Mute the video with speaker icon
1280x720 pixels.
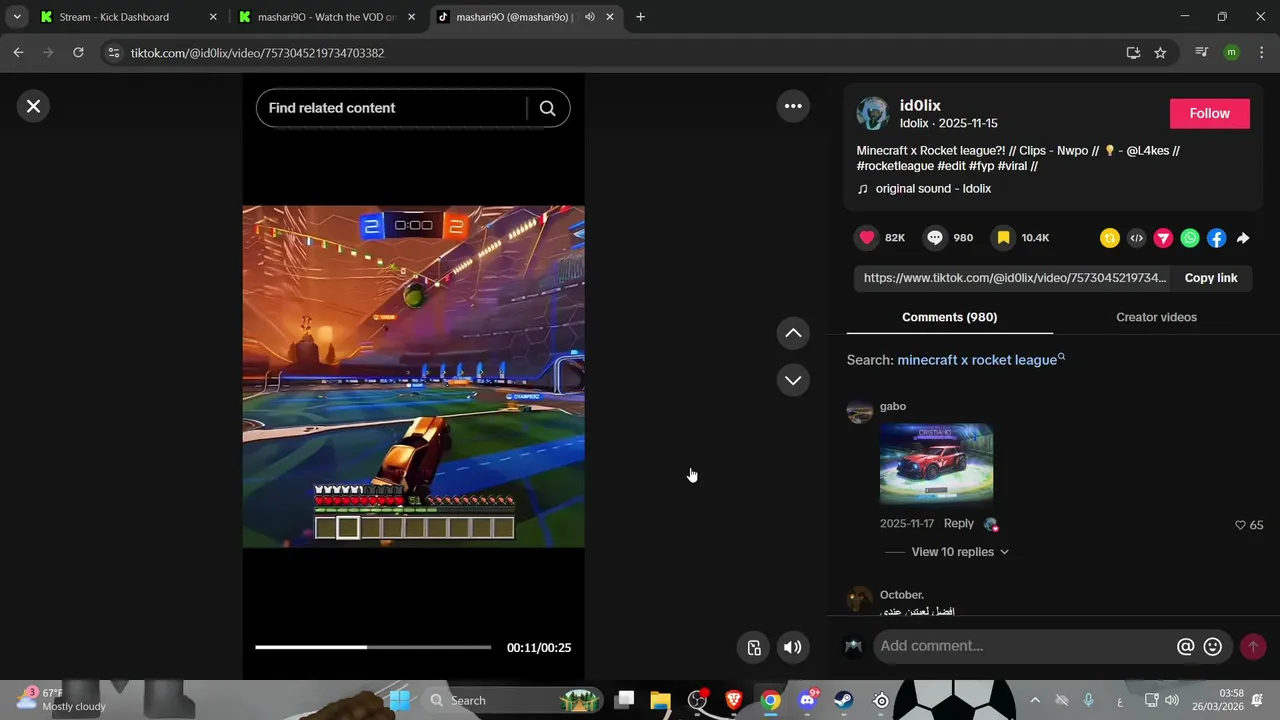[x=793, y=647]
